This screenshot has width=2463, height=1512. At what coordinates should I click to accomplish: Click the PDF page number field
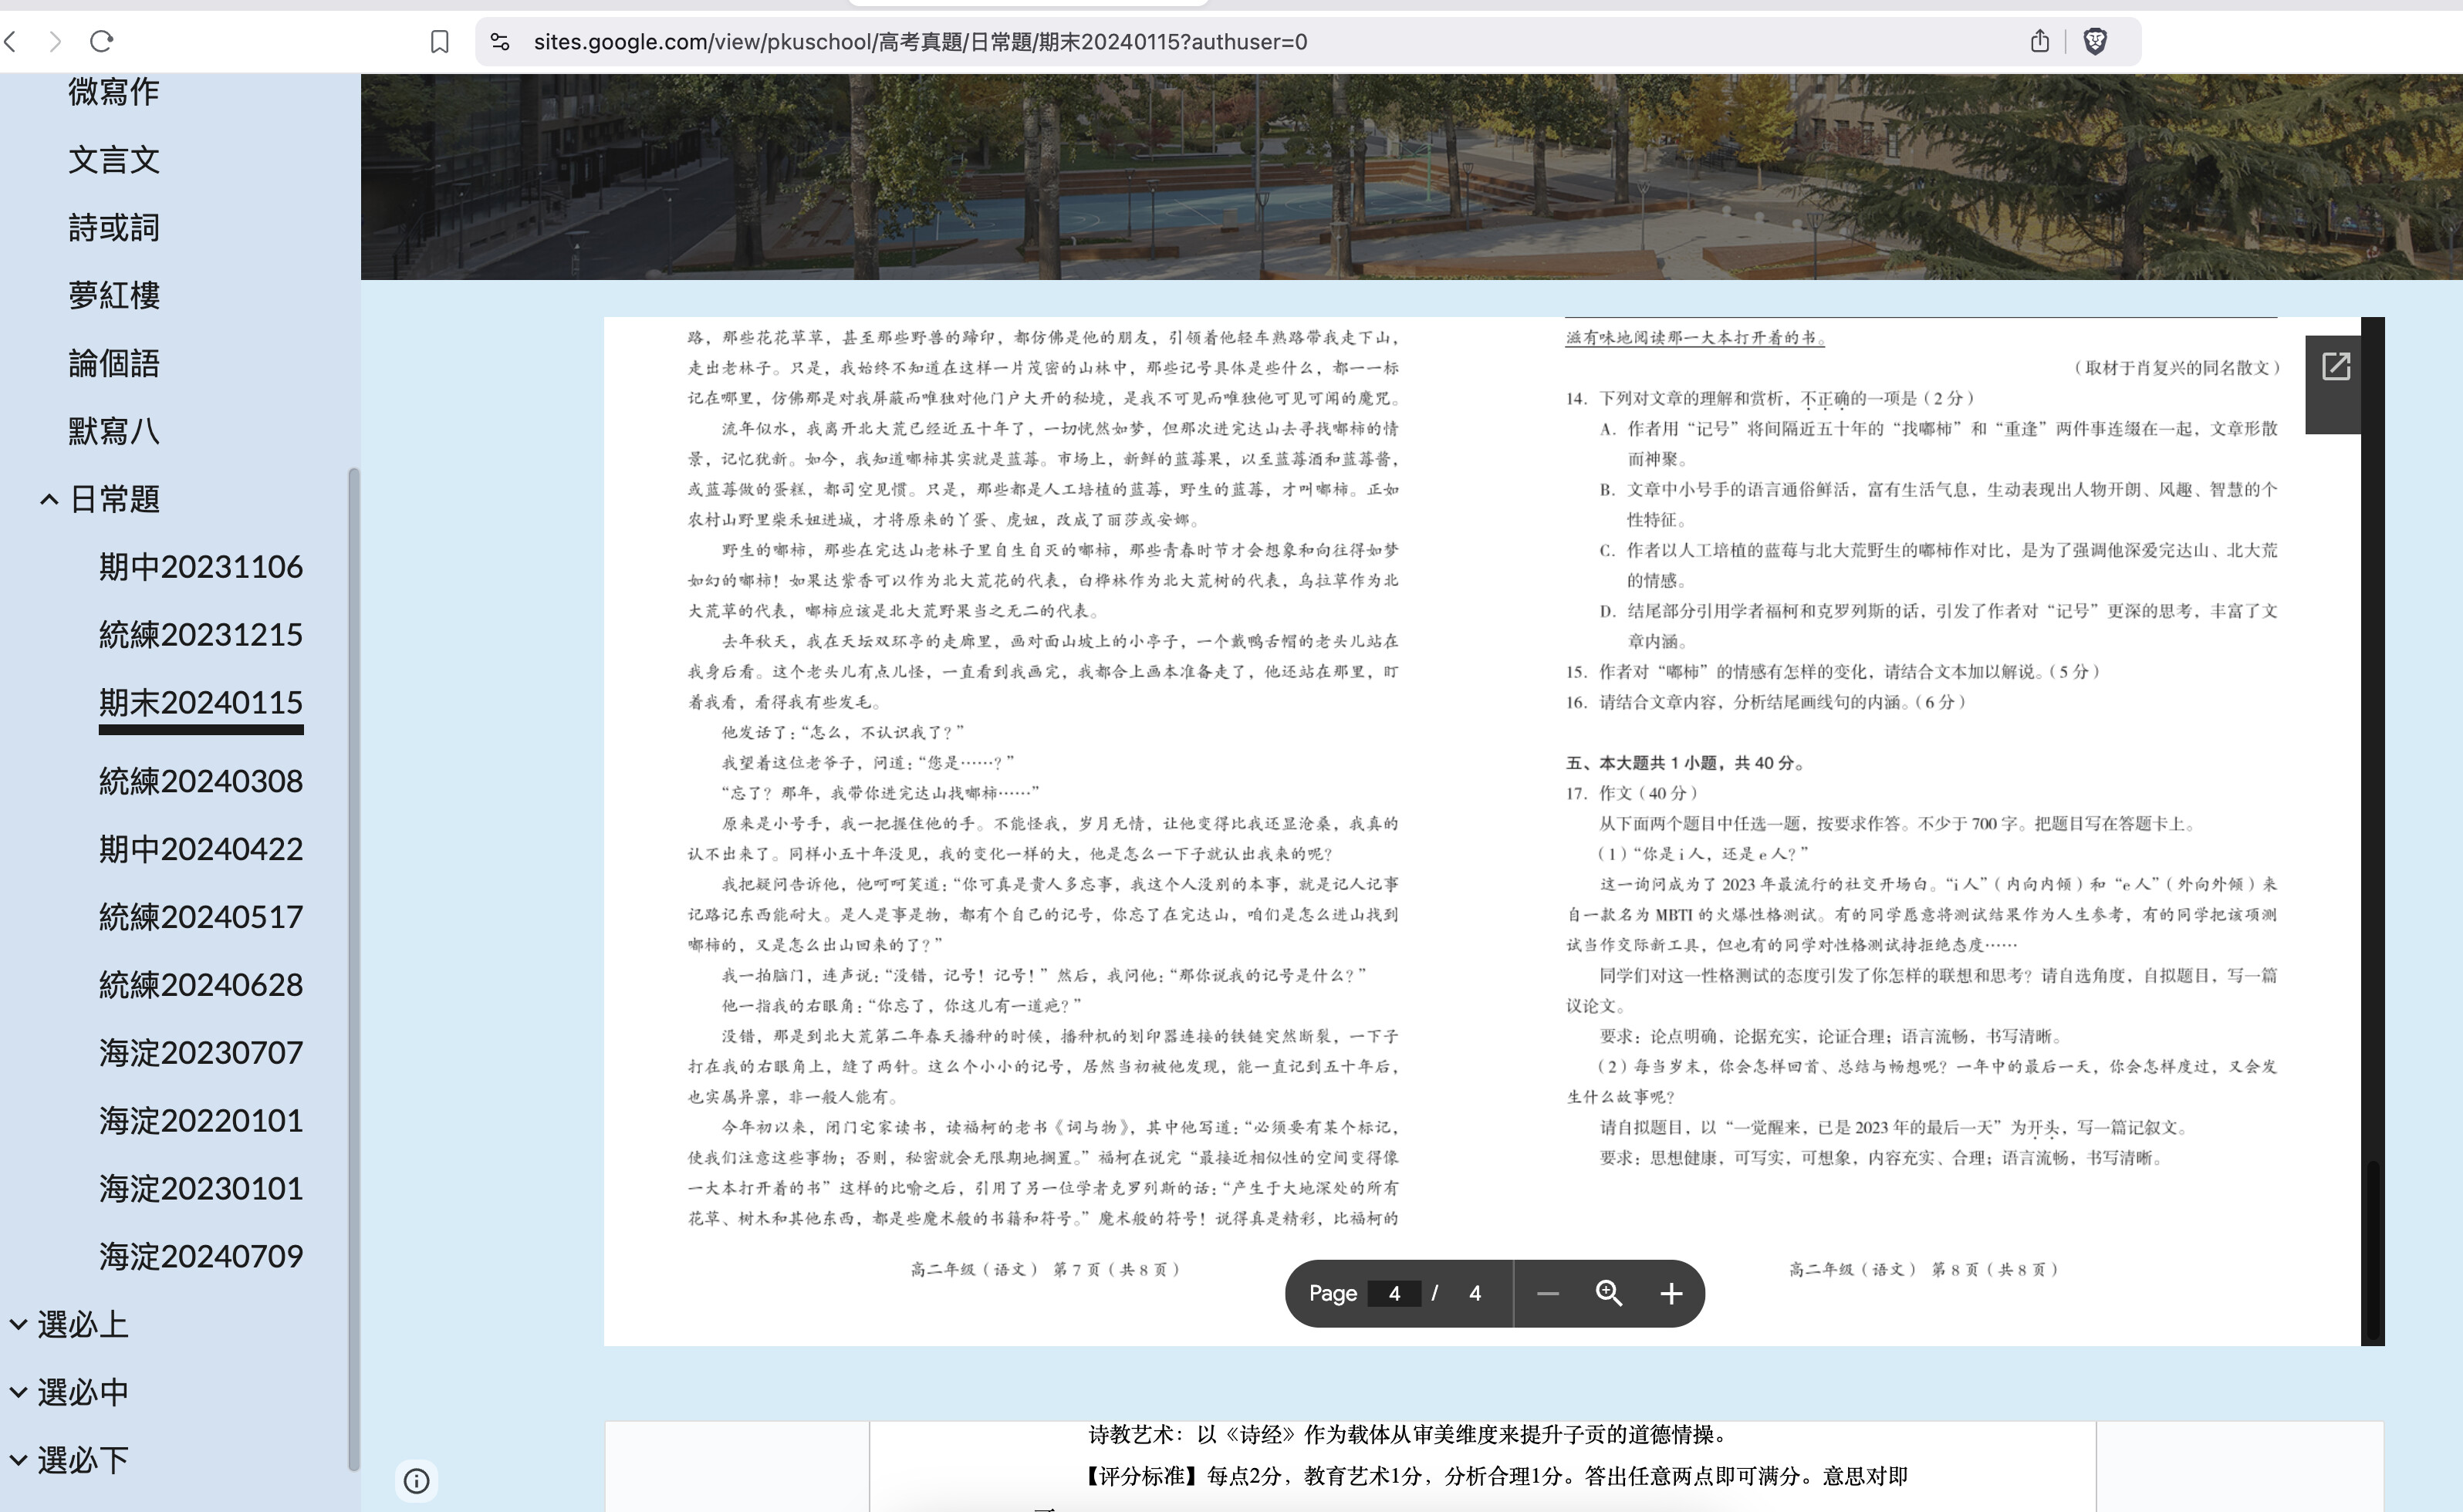[x=1394, y=1294]
